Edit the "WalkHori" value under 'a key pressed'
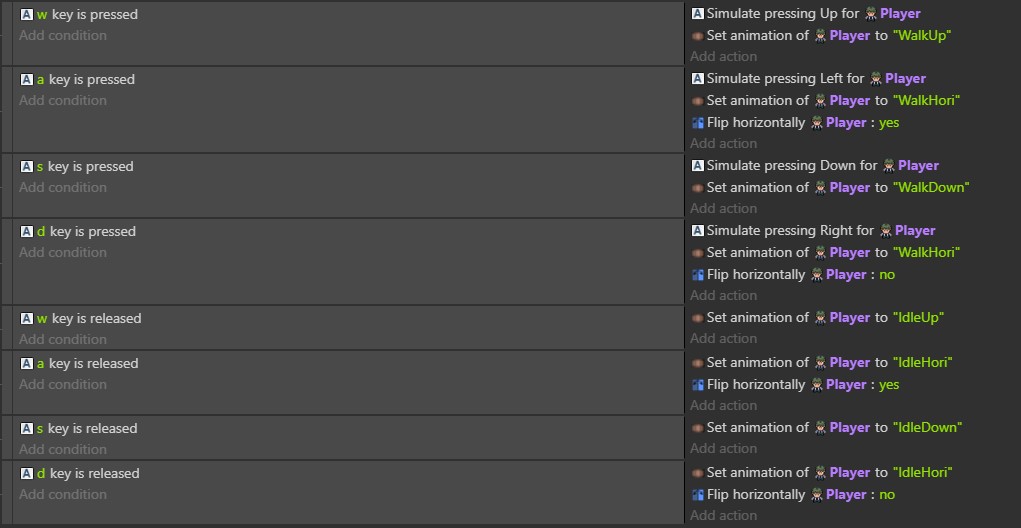Image resolution: width=1021 pixels, height=528 pixels. pyautogui.click(x=926, y=100)
